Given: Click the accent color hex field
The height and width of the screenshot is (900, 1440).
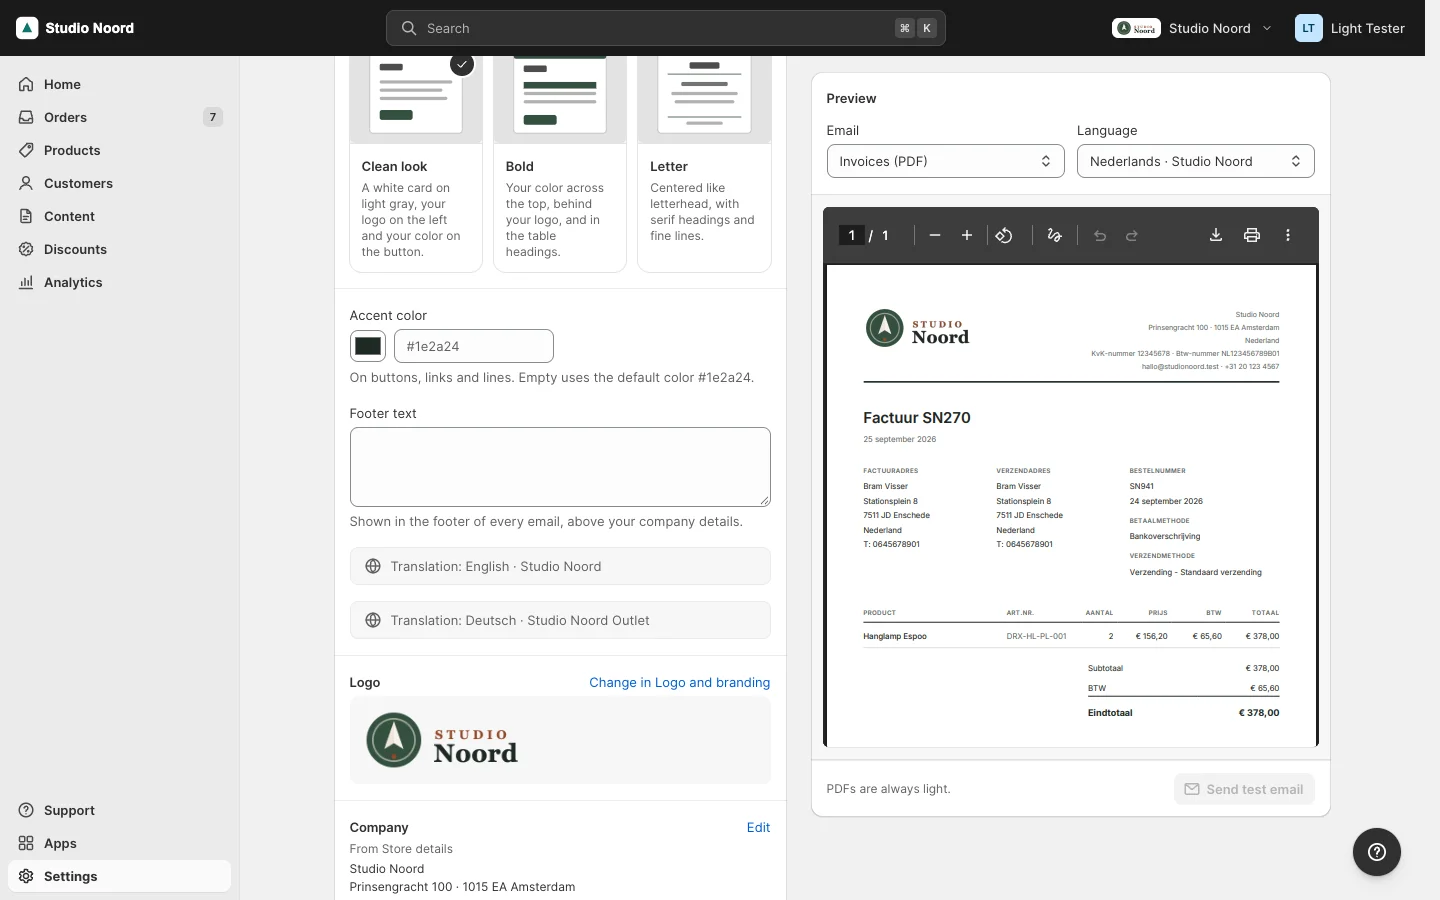Looking at the screenshot, I should (x=474, y=346).
